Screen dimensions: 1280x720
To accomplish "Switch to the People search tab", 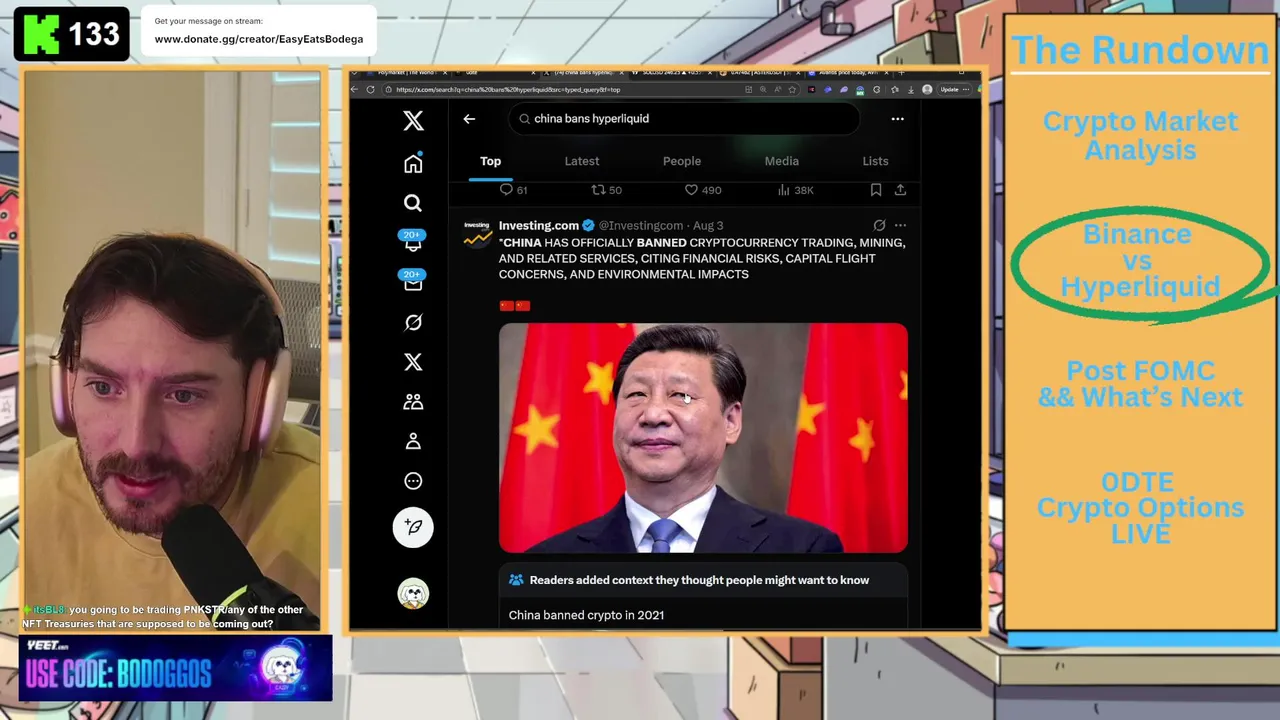I will [x=682, y=161].
